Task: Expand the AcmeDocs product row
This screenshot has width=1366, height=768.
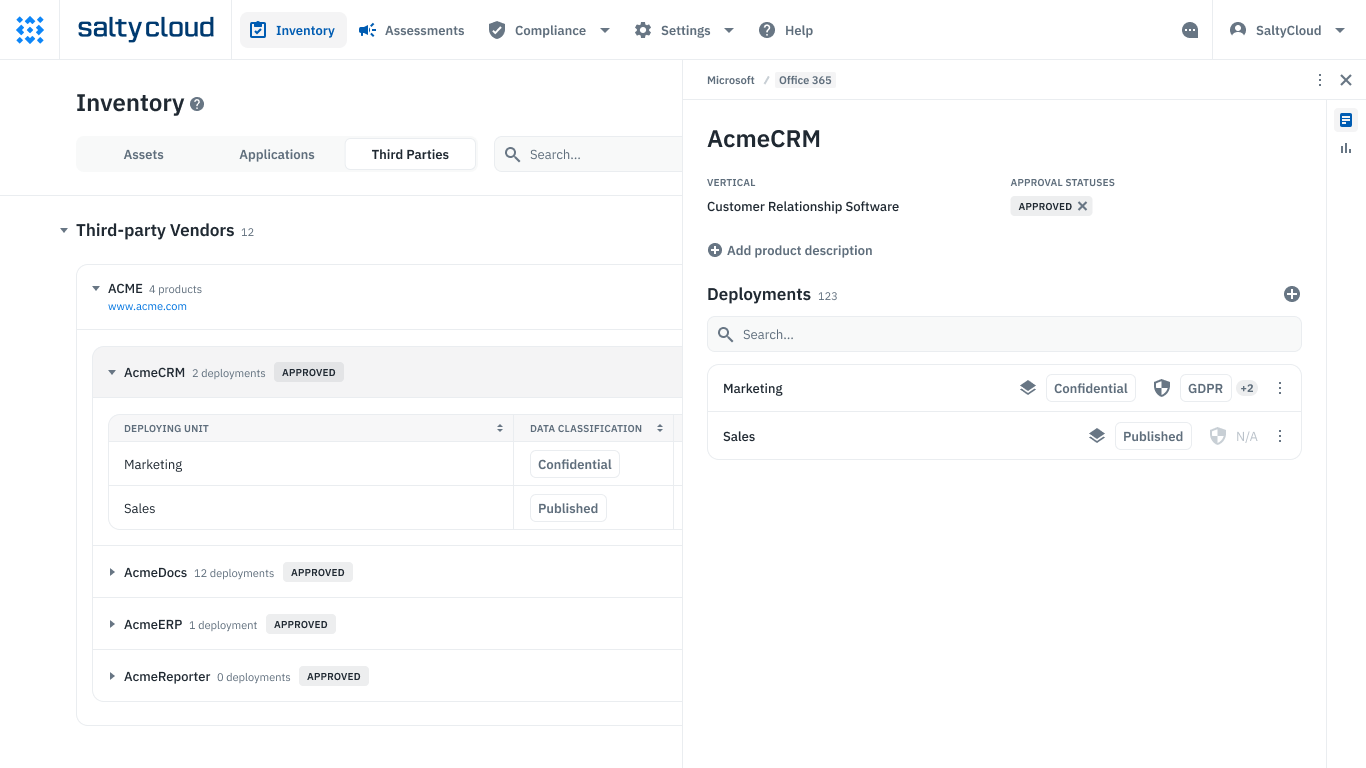Action: tap(112, 573)
